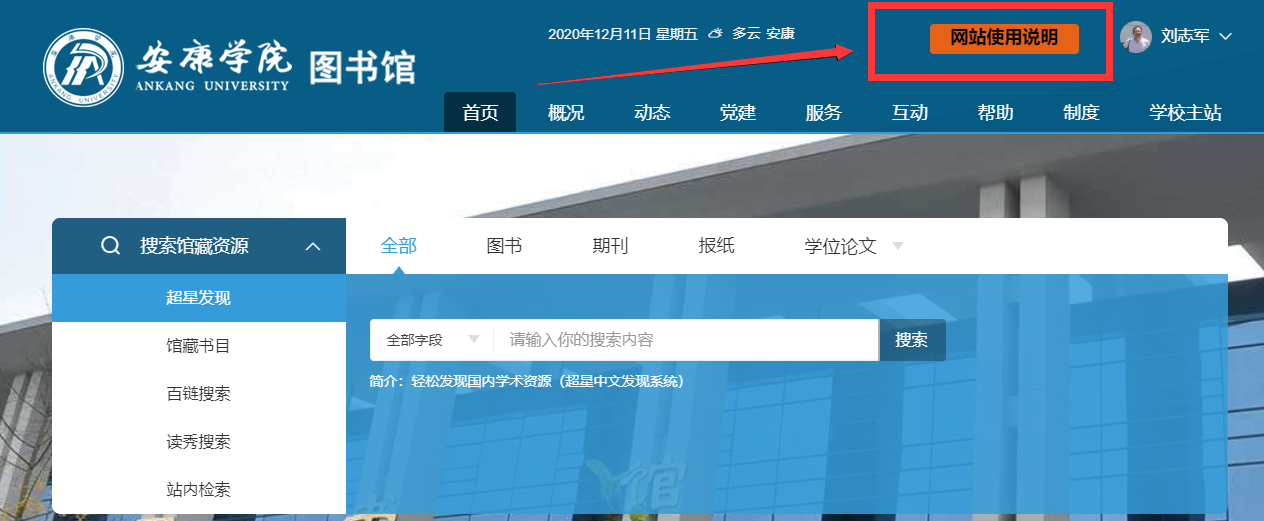Expand the 学位论文 tab dropdown arrow
Viewport: 1264px width, 521px height.
[x=897, y=246]
